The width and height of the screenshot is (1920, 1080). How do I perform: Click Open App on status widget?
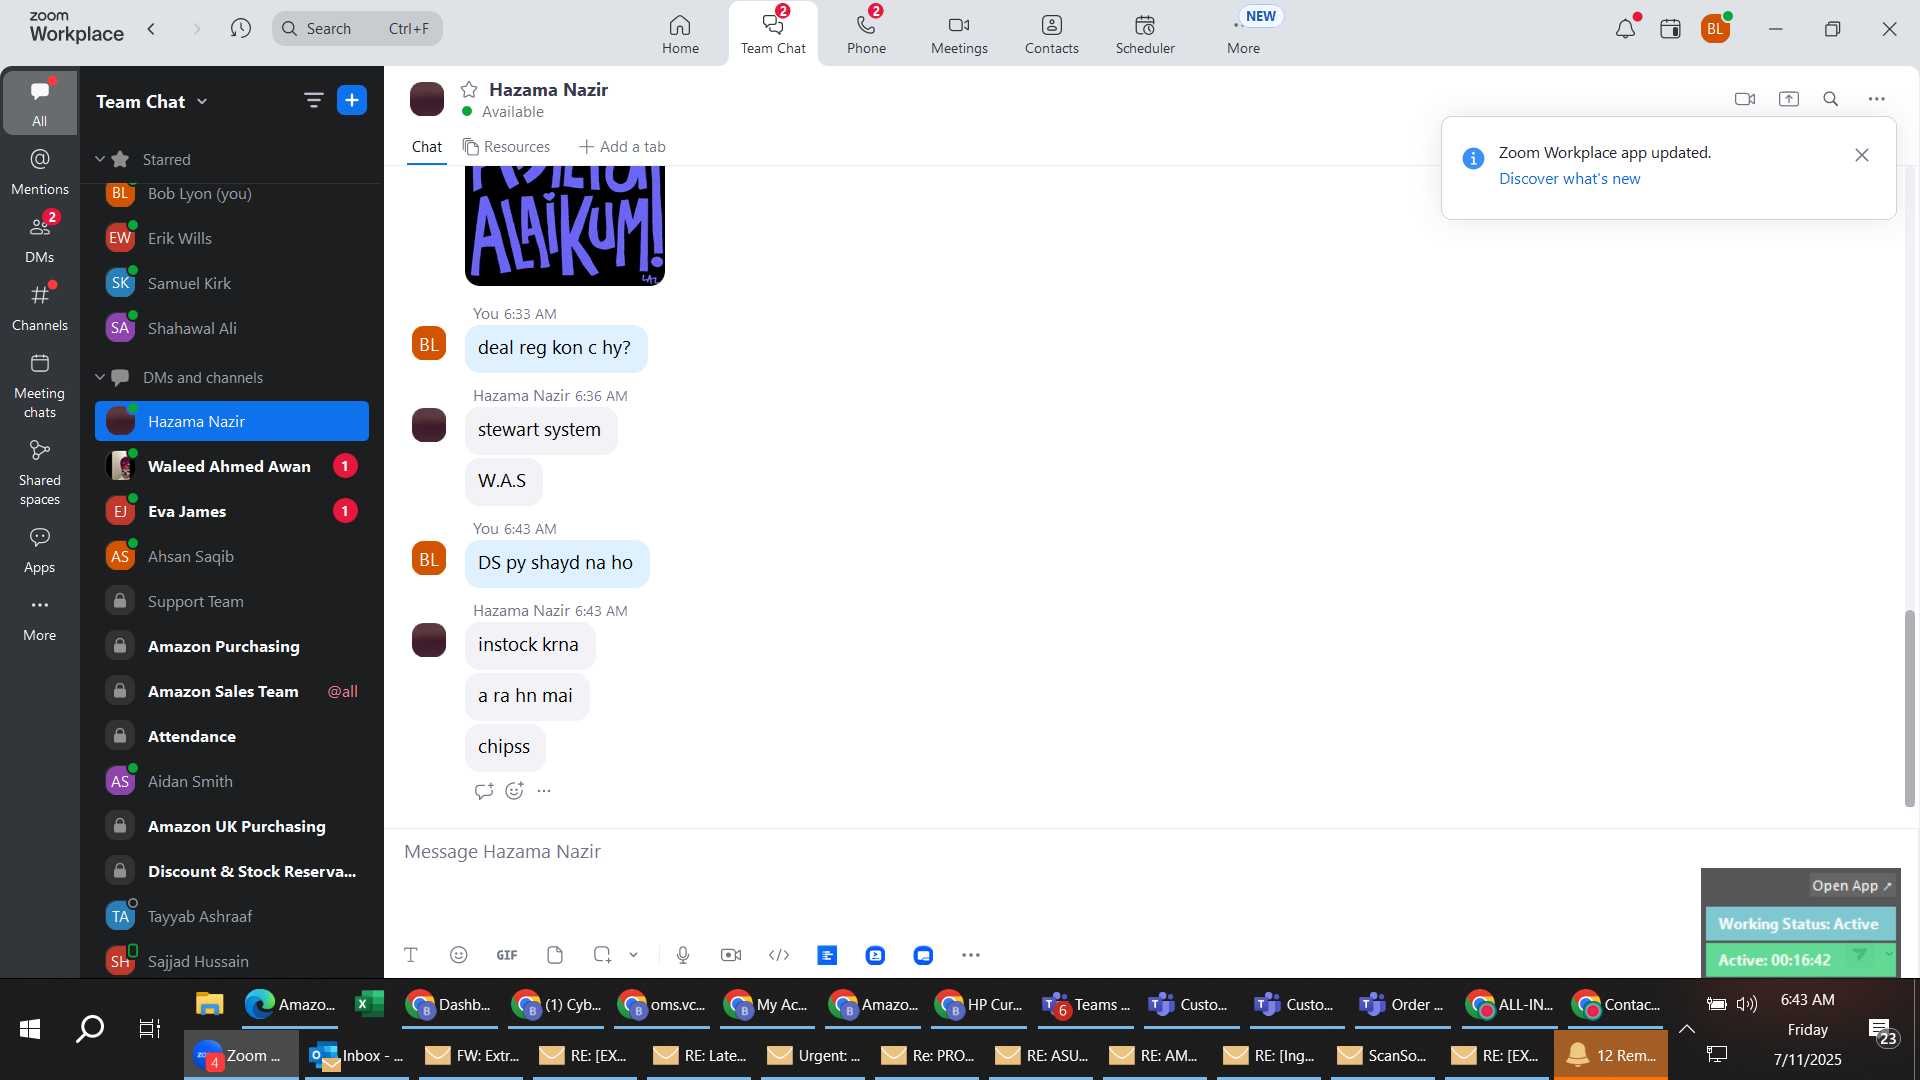click(1851, 886)
